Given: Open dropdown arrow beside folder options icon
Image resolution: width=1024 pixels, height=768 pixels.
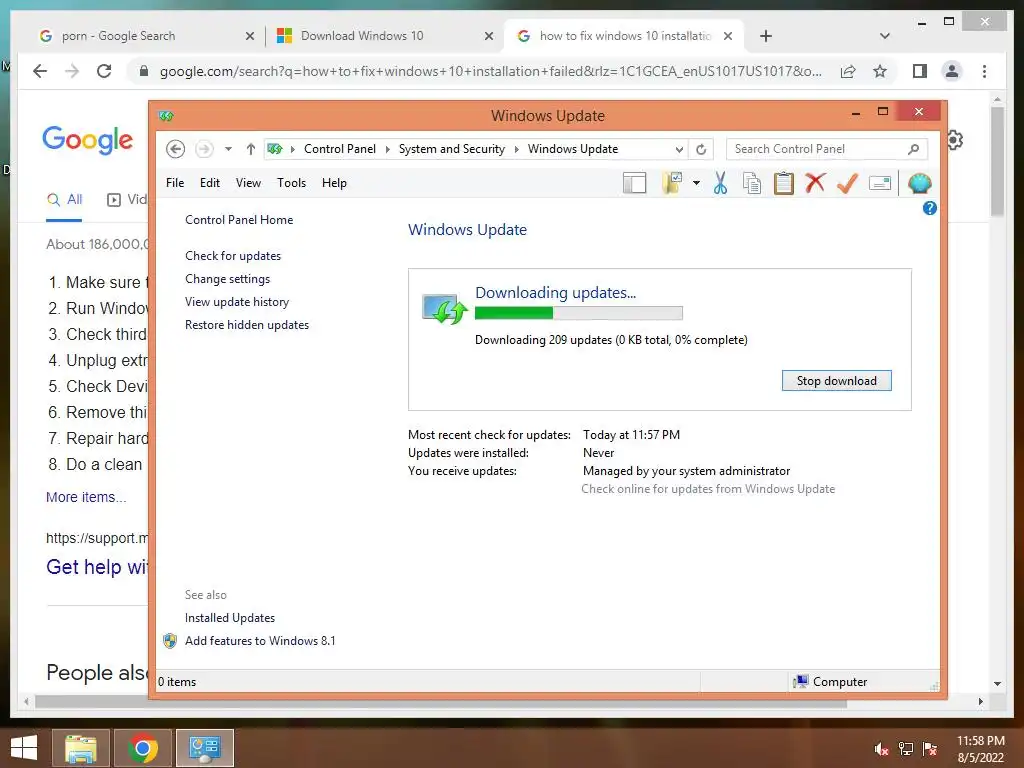Looking at the screenshot, I should [x=696, y=184].
